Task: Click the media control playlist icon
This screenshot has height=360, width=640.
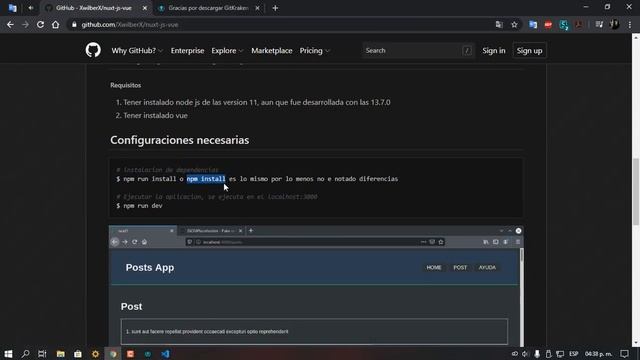Action: [599, 24]
